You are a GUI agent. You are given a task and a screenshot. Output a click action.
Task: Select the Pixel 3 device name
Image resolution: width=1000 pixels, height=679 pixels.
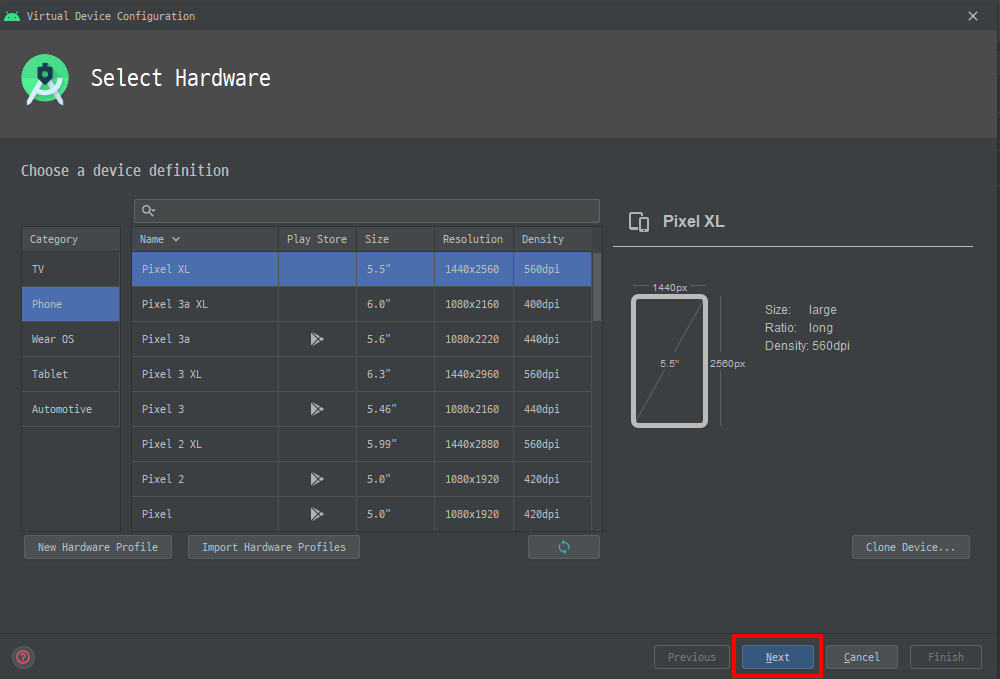163,409
